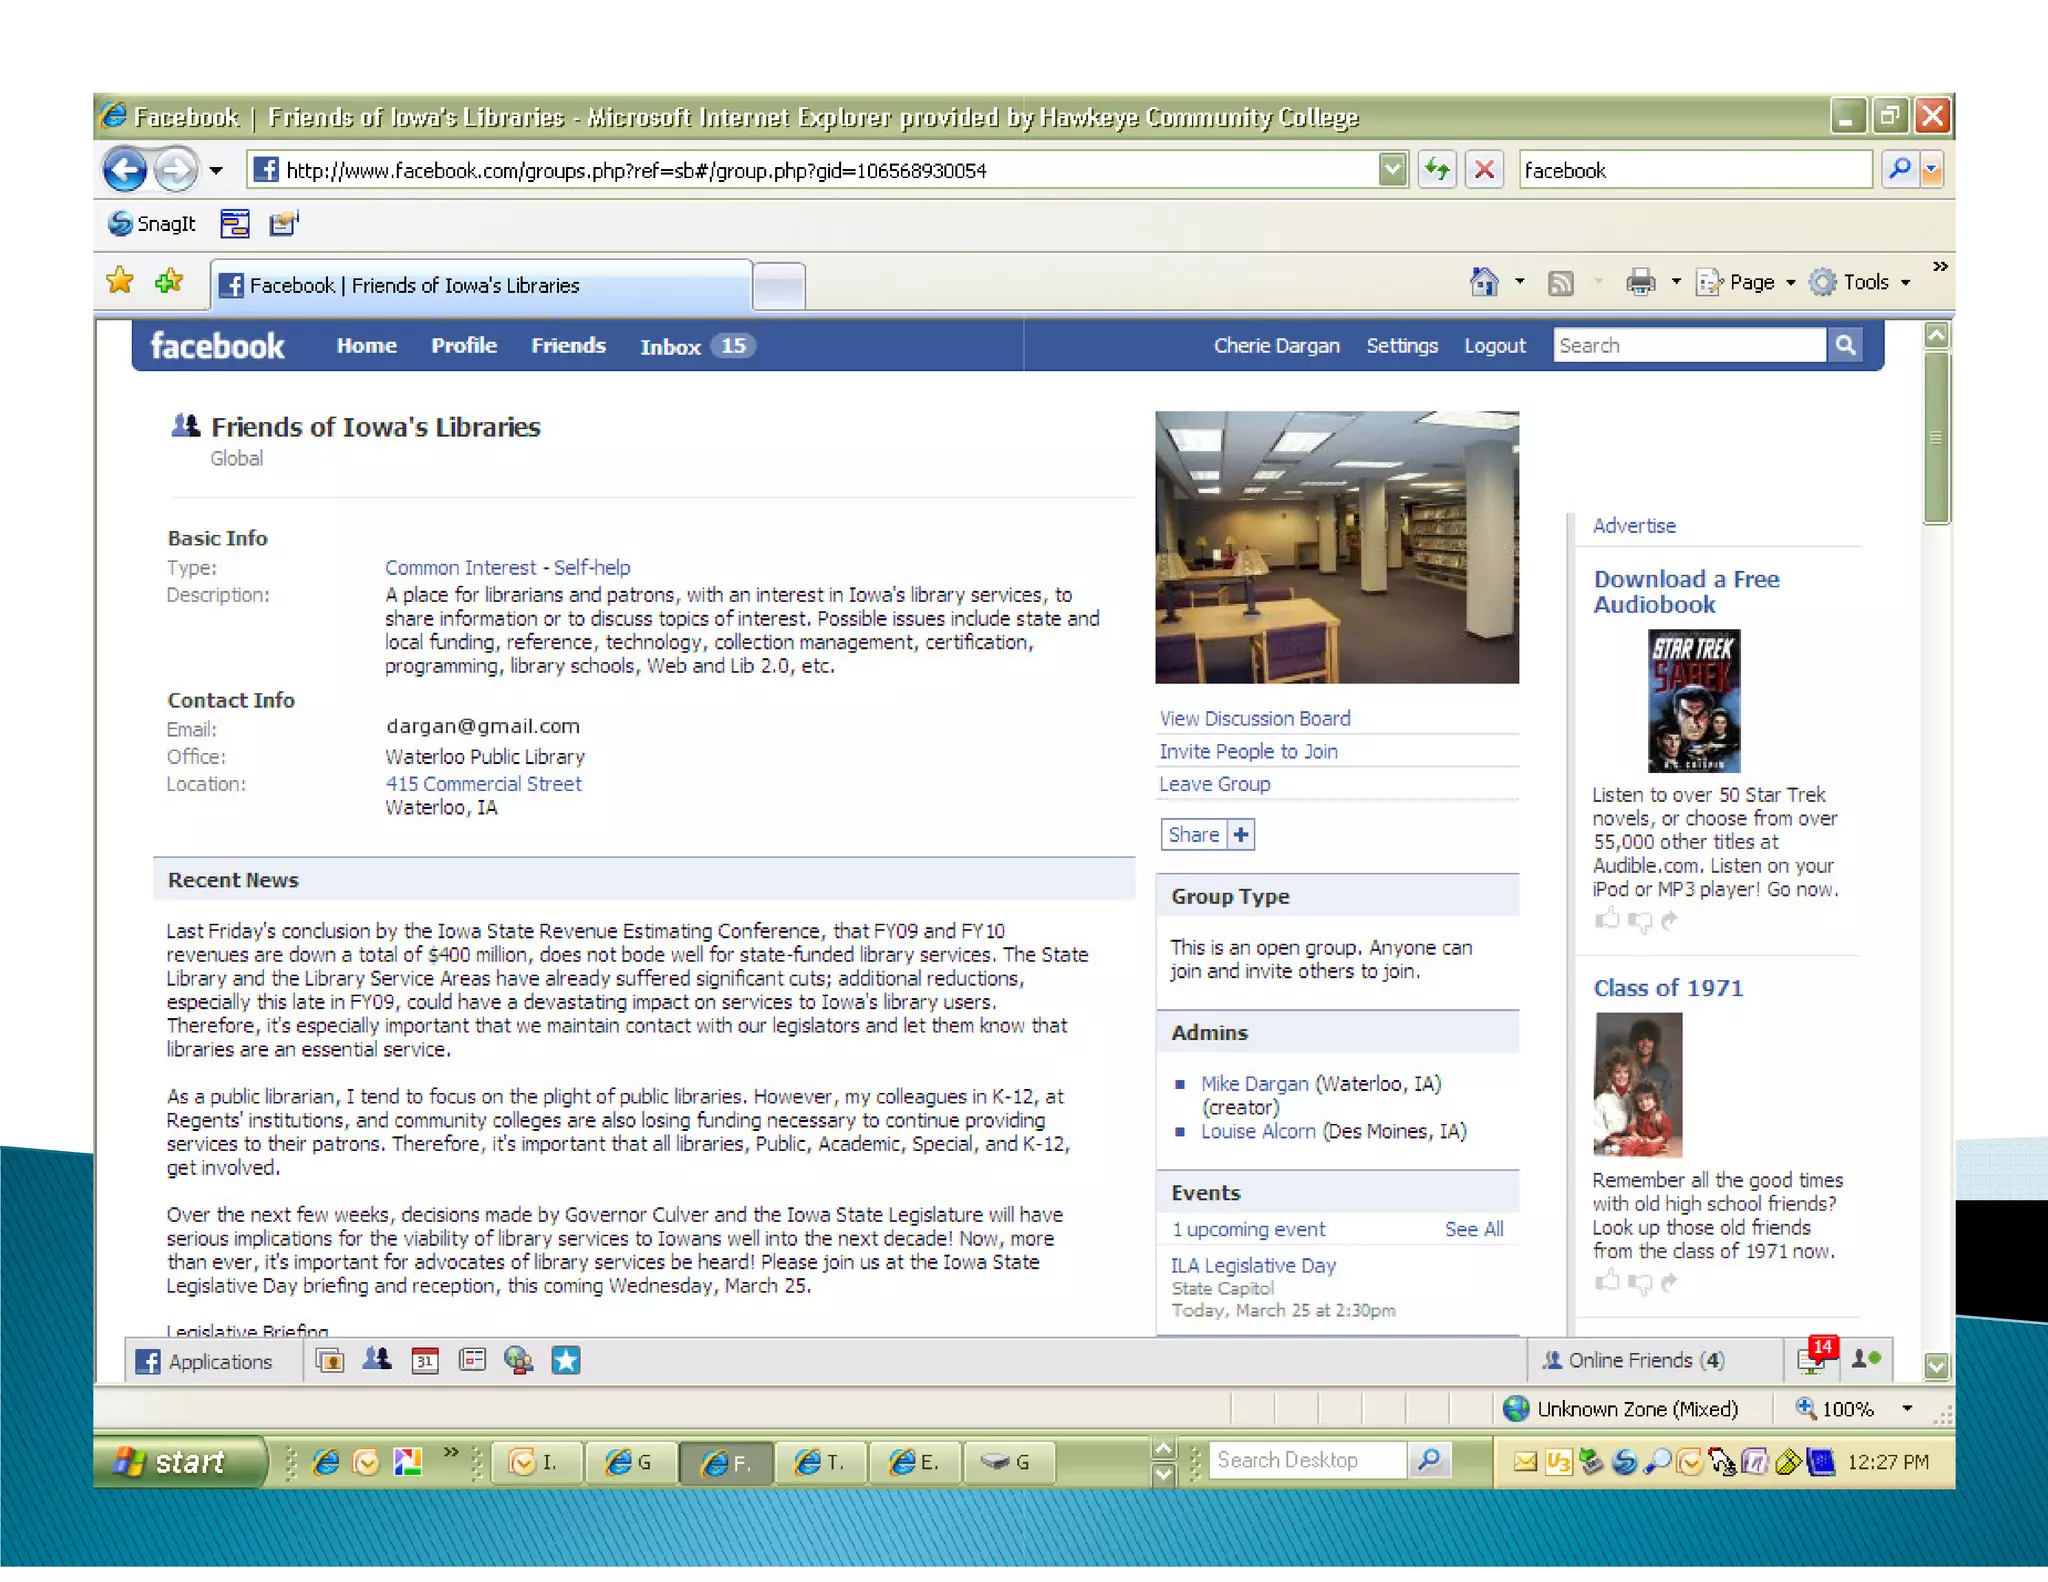The height and width of the screenshot is (1582, 2048).
Task: Click the Desktop search magnifier in taskbar
Action: coord(1429,1461)
